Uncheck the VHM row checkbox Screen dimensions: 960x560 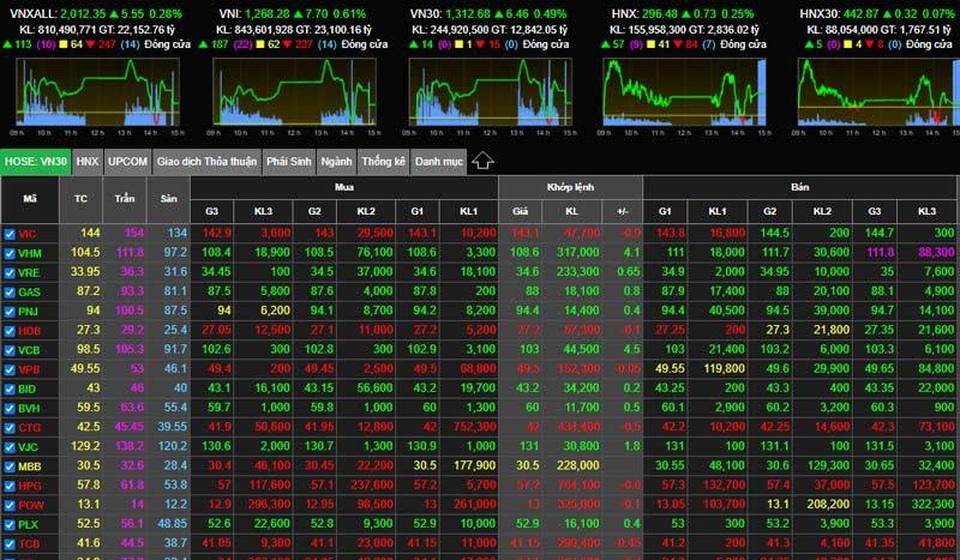pyautogui.click(x=9, y=253)
